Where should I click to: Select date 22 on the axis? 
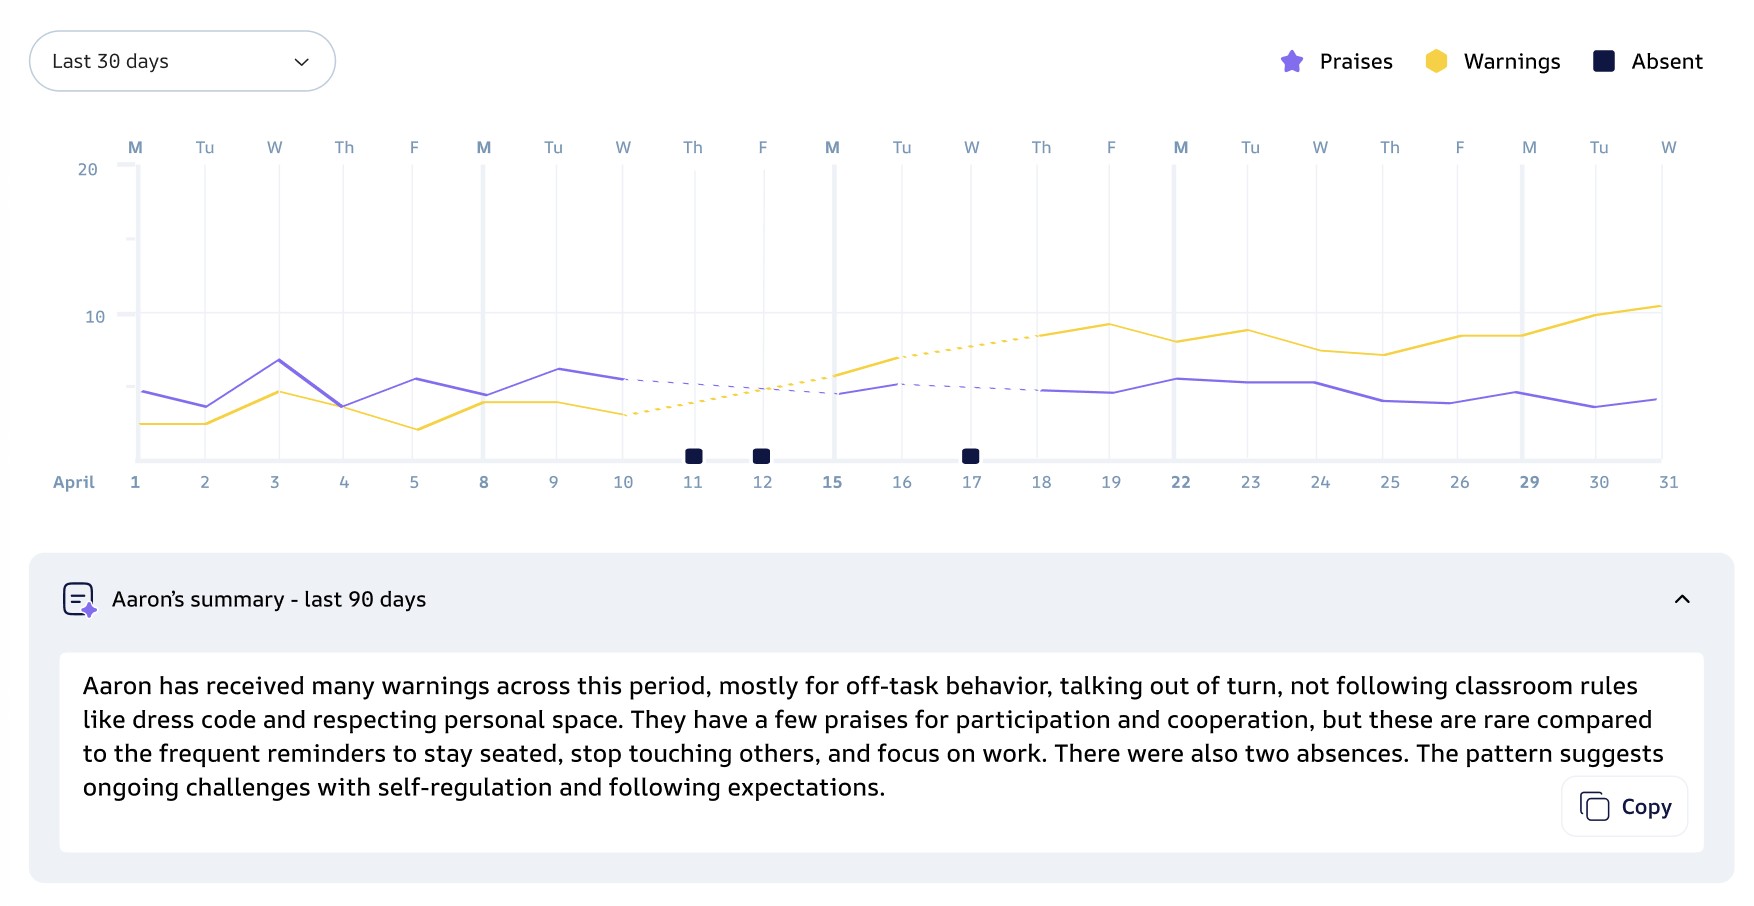1181,482
